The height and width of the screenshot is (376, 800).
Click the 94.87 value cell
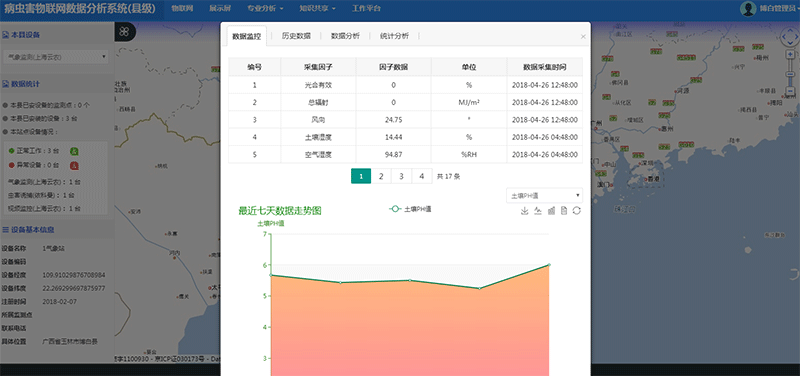click(x=393, y=155)
